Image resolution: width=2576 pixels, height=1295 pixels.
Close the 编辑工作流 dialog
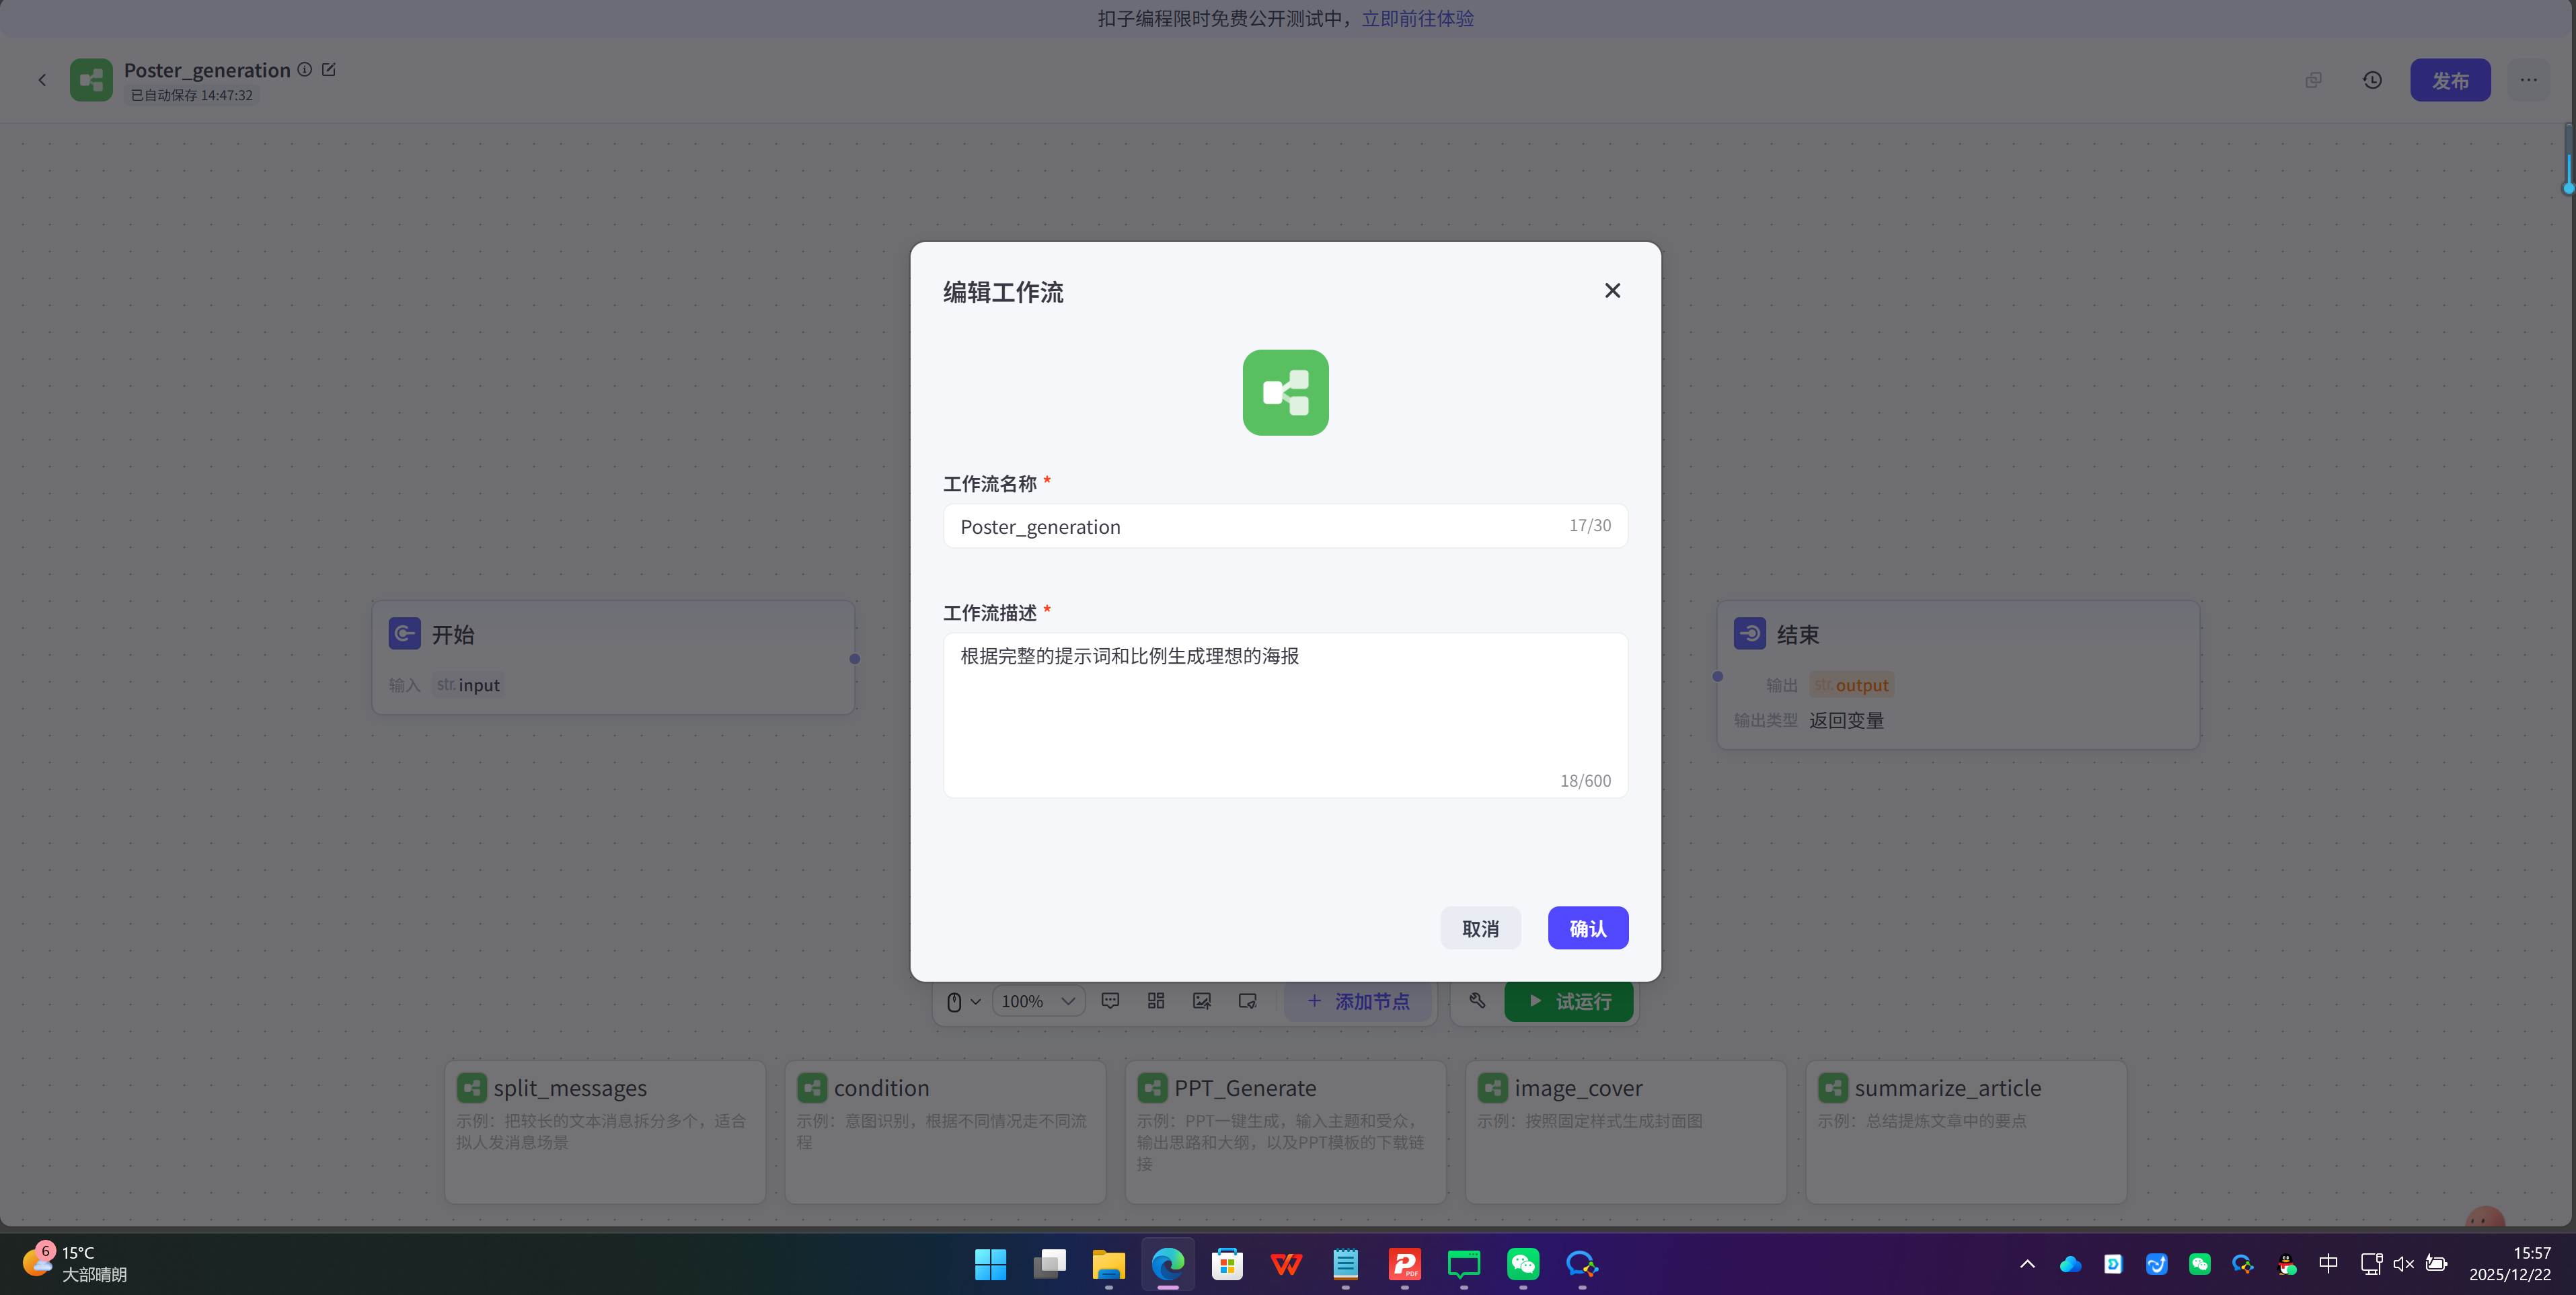point(1612,290)
